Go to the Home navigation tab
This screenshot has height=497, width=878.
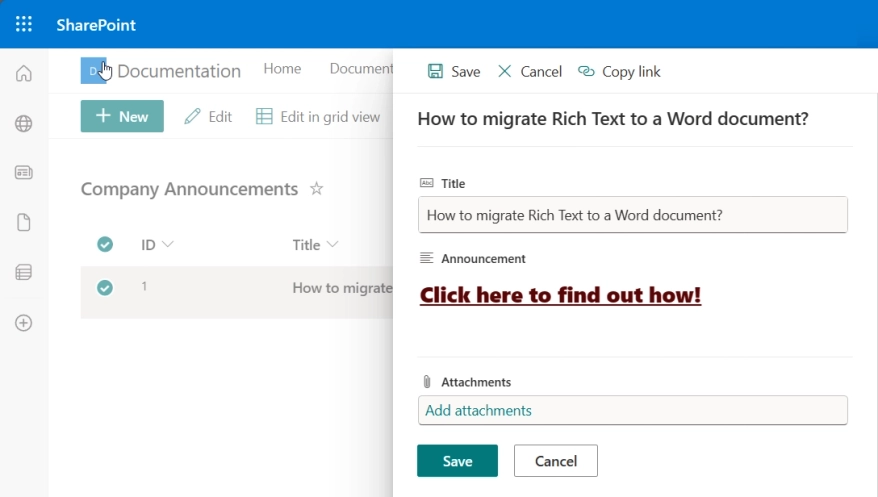click(x=282, y=69)
